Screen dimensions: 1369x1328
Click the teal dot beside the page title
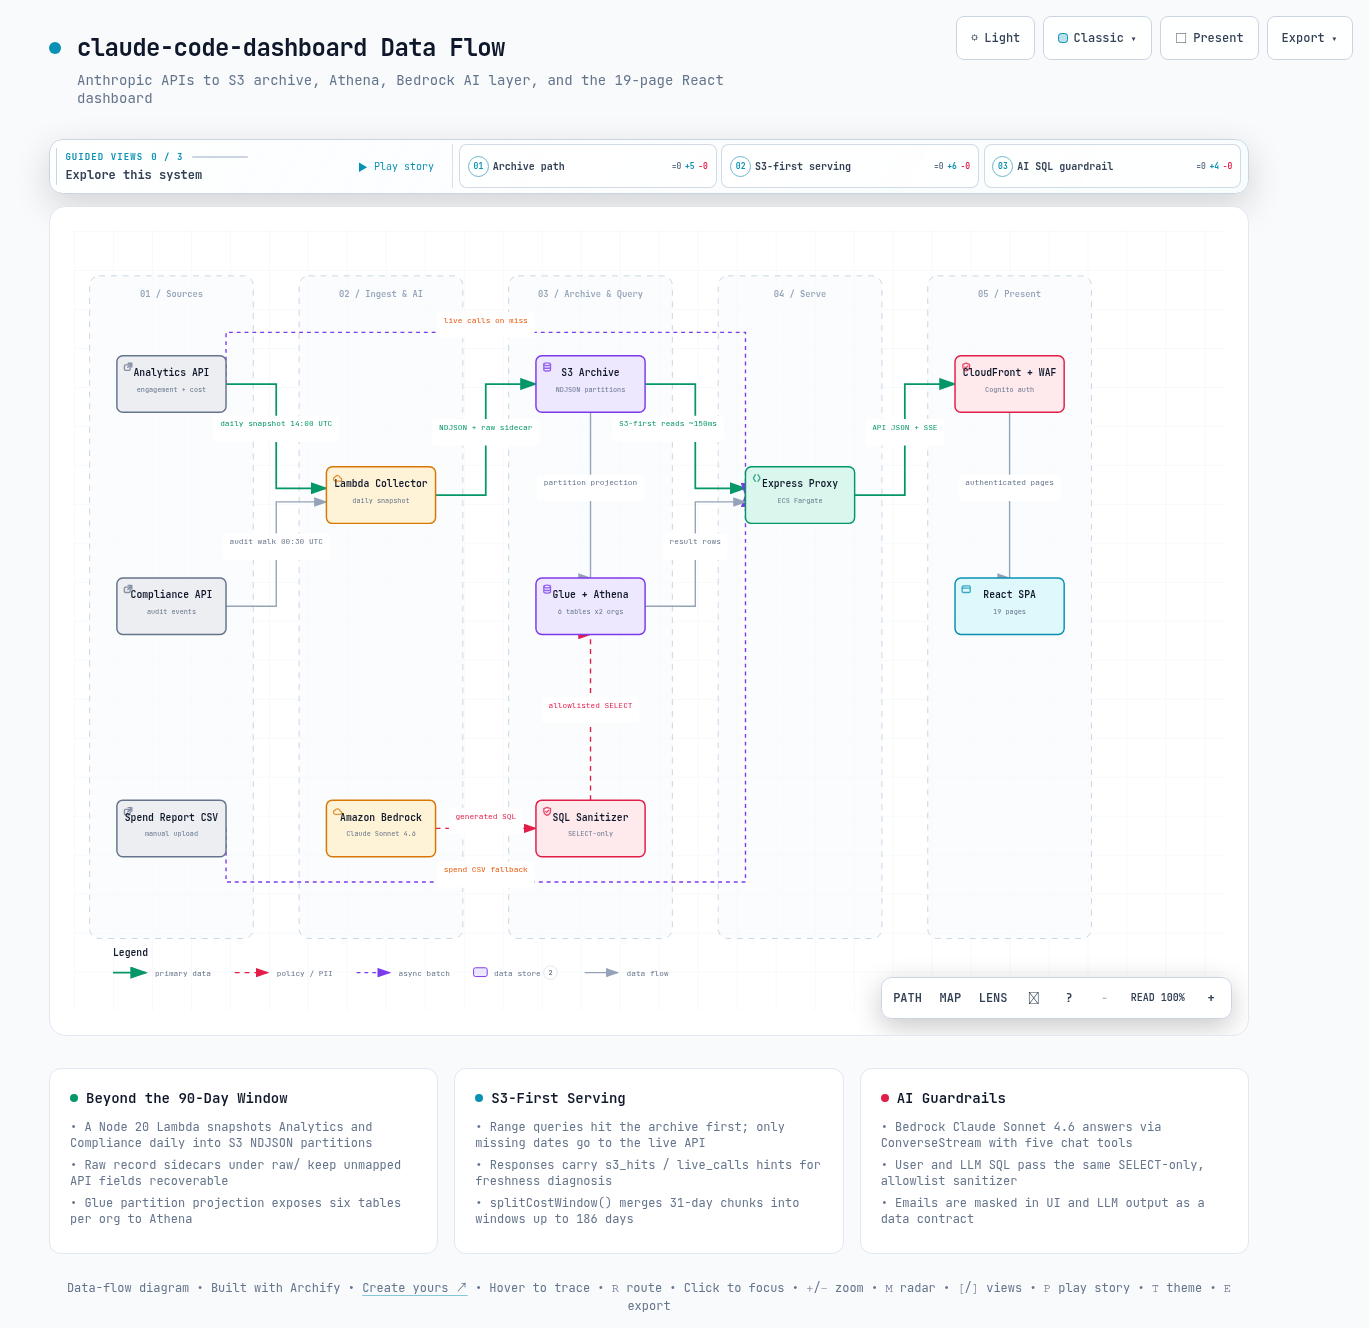[x=55, y=48]
